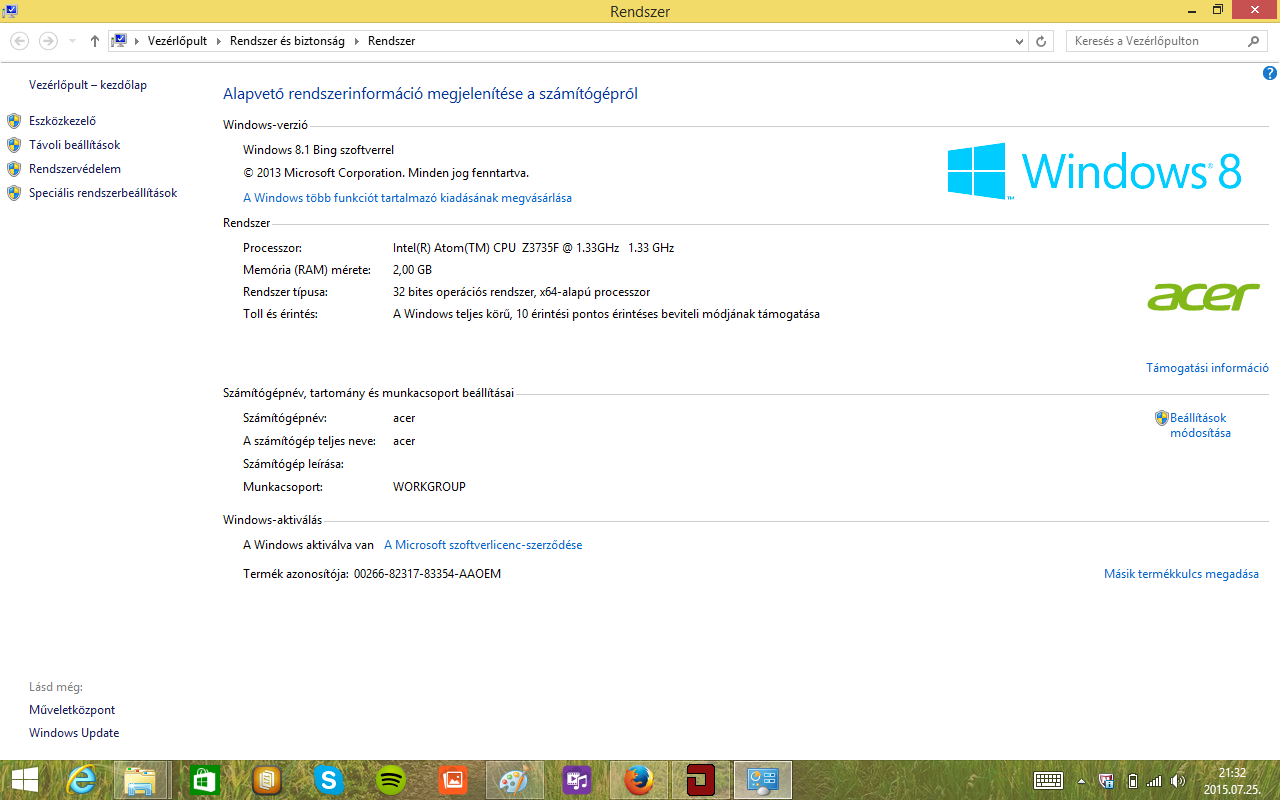Click 'Másik termékkulcs megadása' link
Screen dimensions: 1280x800
(1181, 574)
